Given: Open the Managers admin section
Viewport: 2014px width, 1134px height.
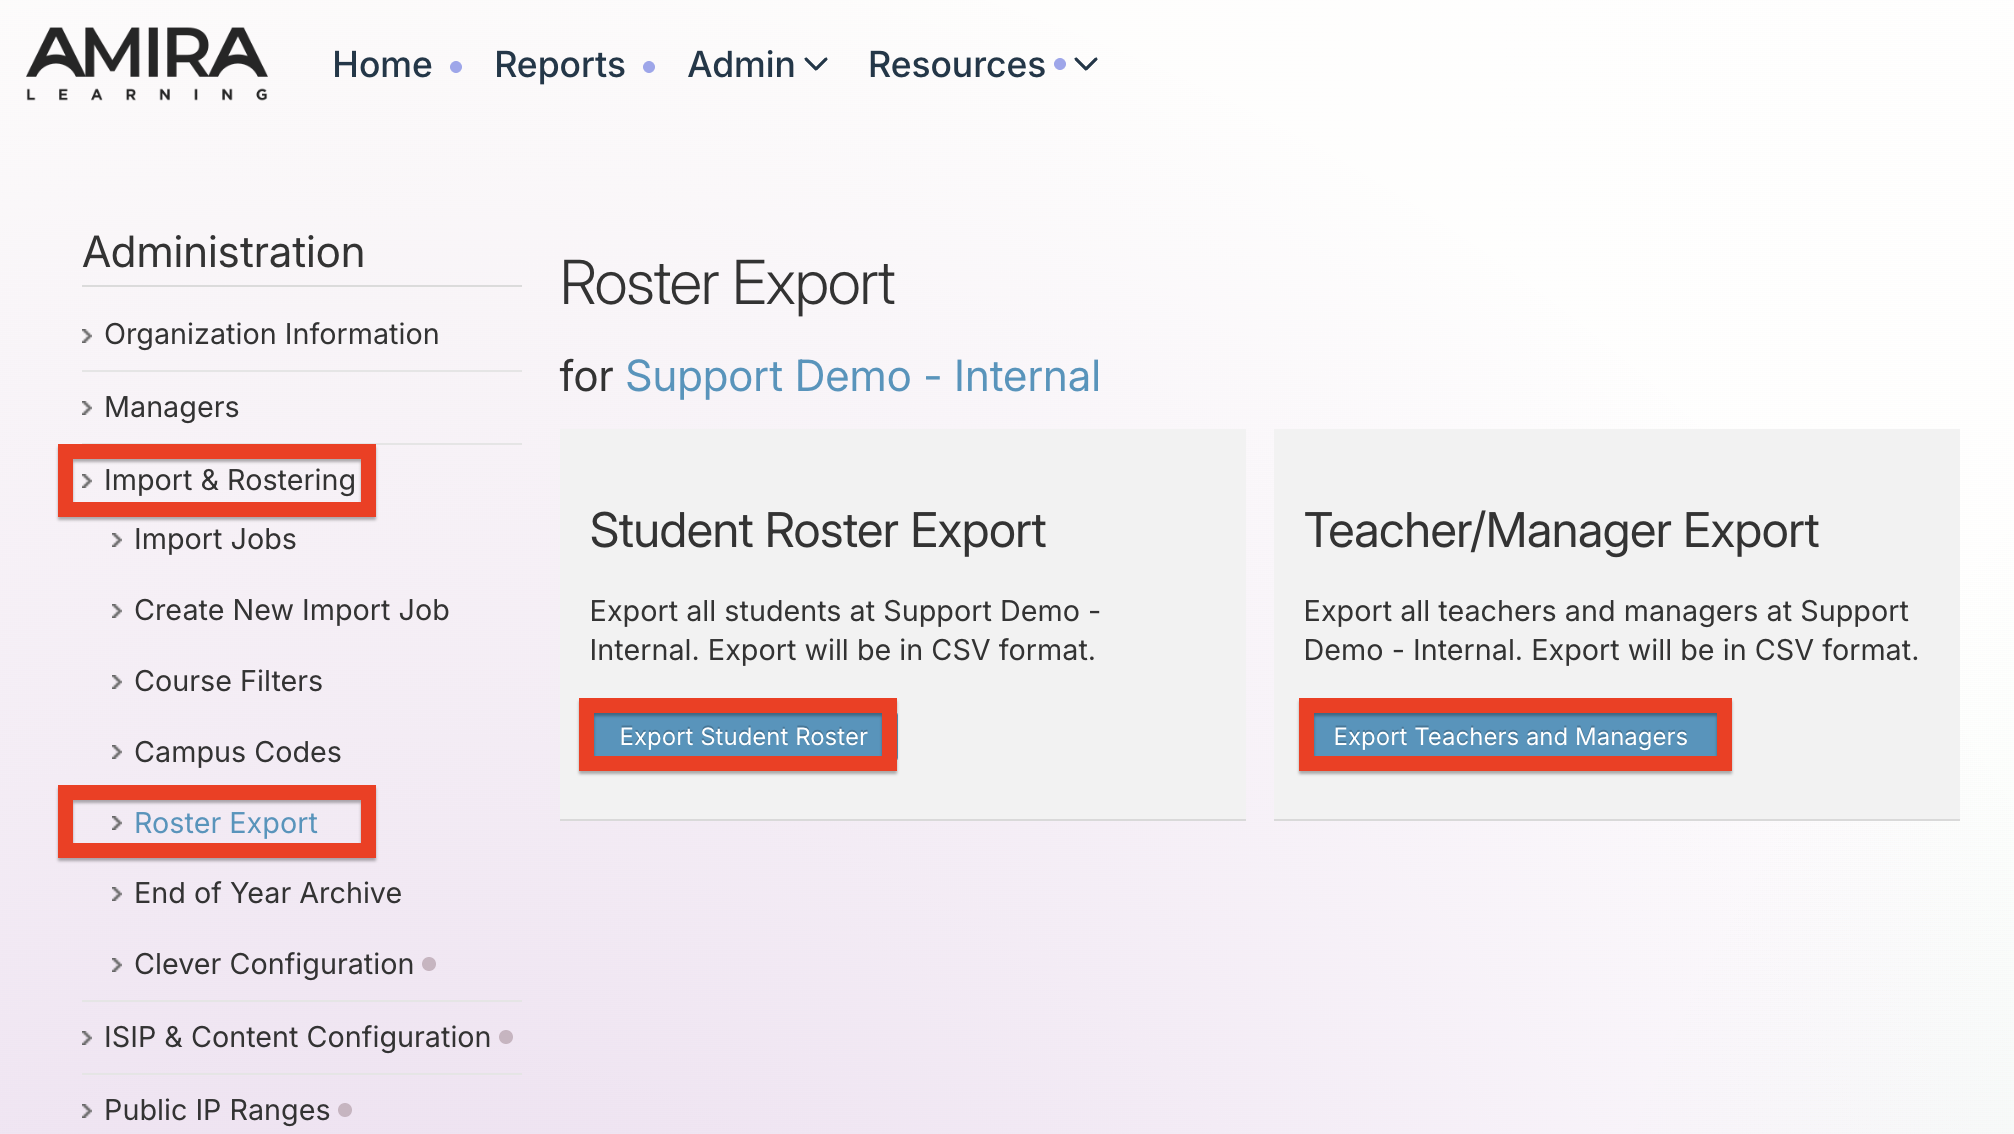Looking at the screenshot, I should tap(171, 407).
